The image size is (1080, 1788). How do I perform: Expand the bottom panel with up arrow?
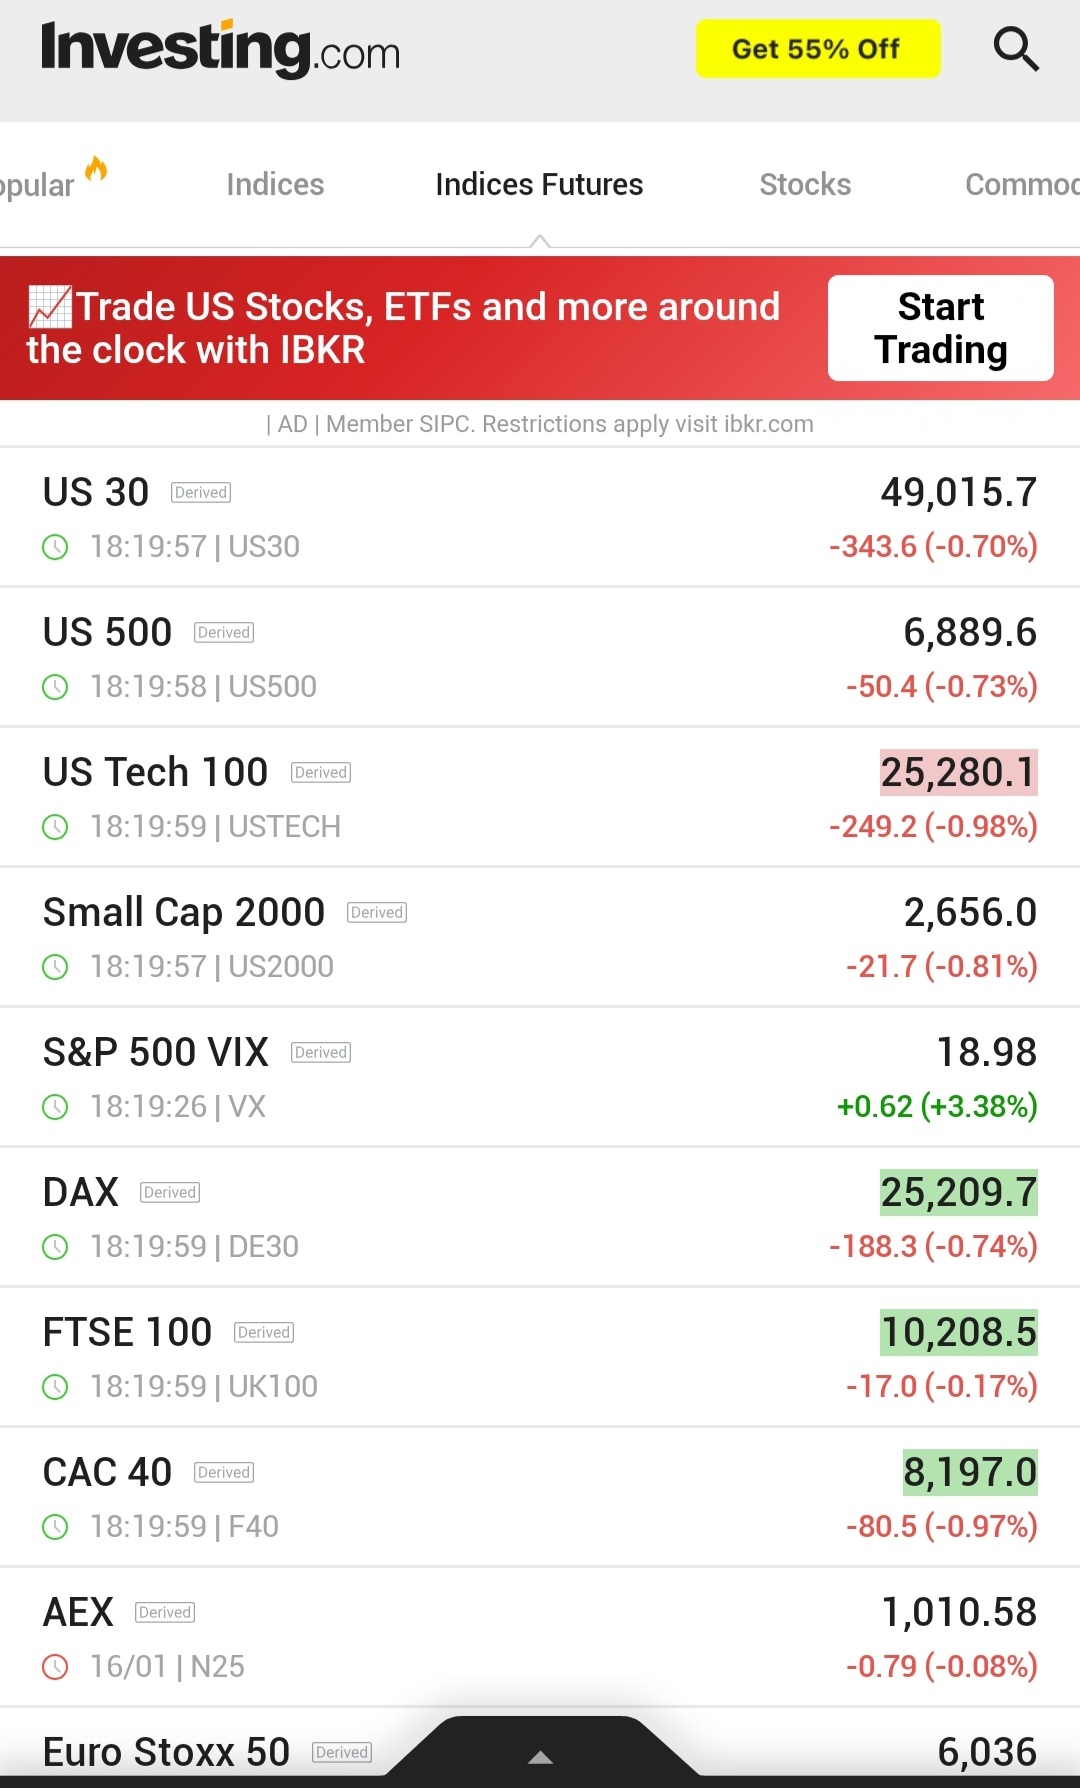tap(540, 1756)
